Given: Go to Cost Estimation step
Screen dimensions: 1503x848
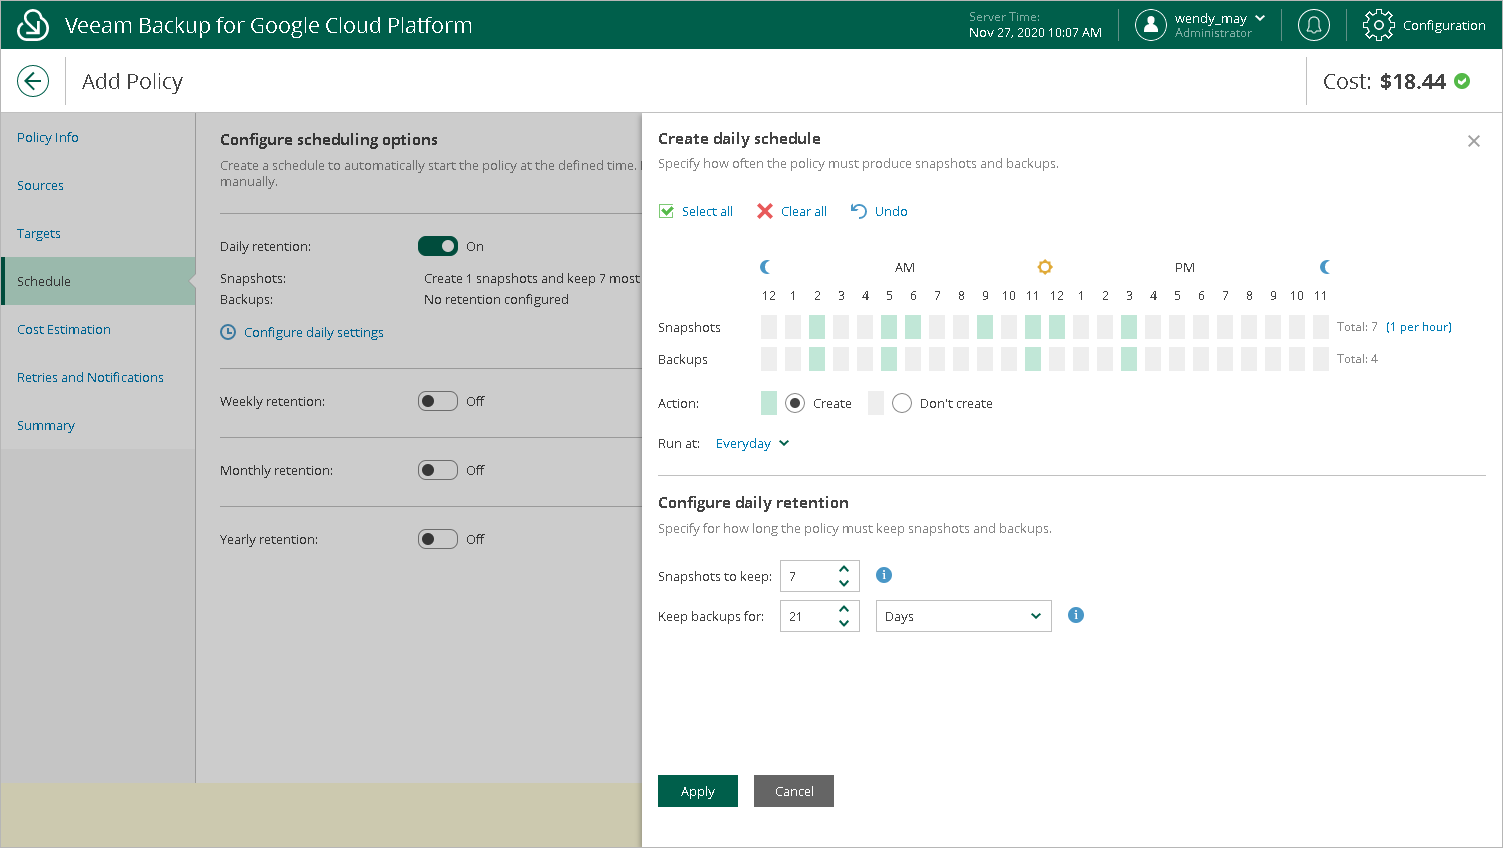Looking at the screenshot, I should coord(64,329).
